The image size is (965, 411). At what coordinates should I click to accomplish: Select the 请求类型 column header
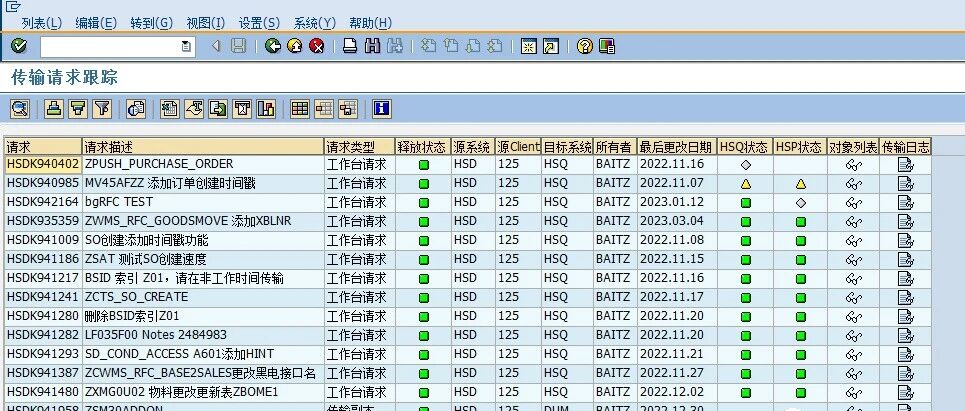pyautogui.click(x=359, y=147)
